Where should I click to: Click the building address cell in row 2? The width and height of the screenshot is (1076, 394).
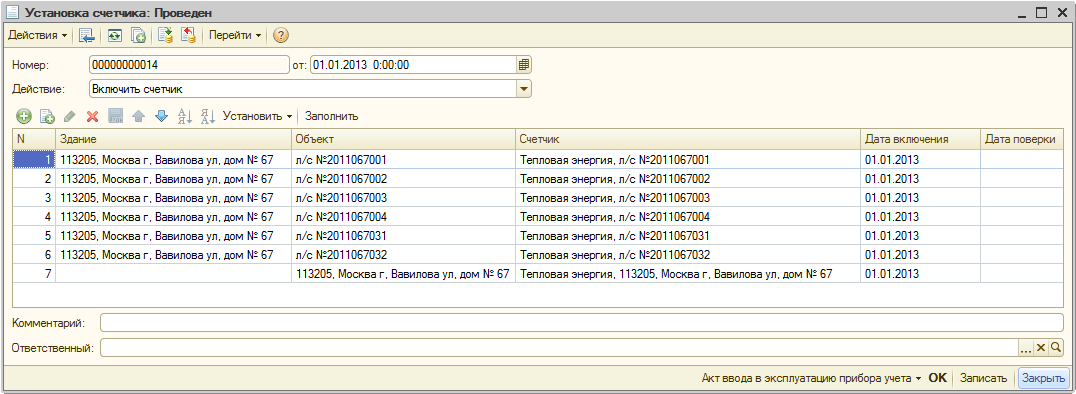point(174,178)
